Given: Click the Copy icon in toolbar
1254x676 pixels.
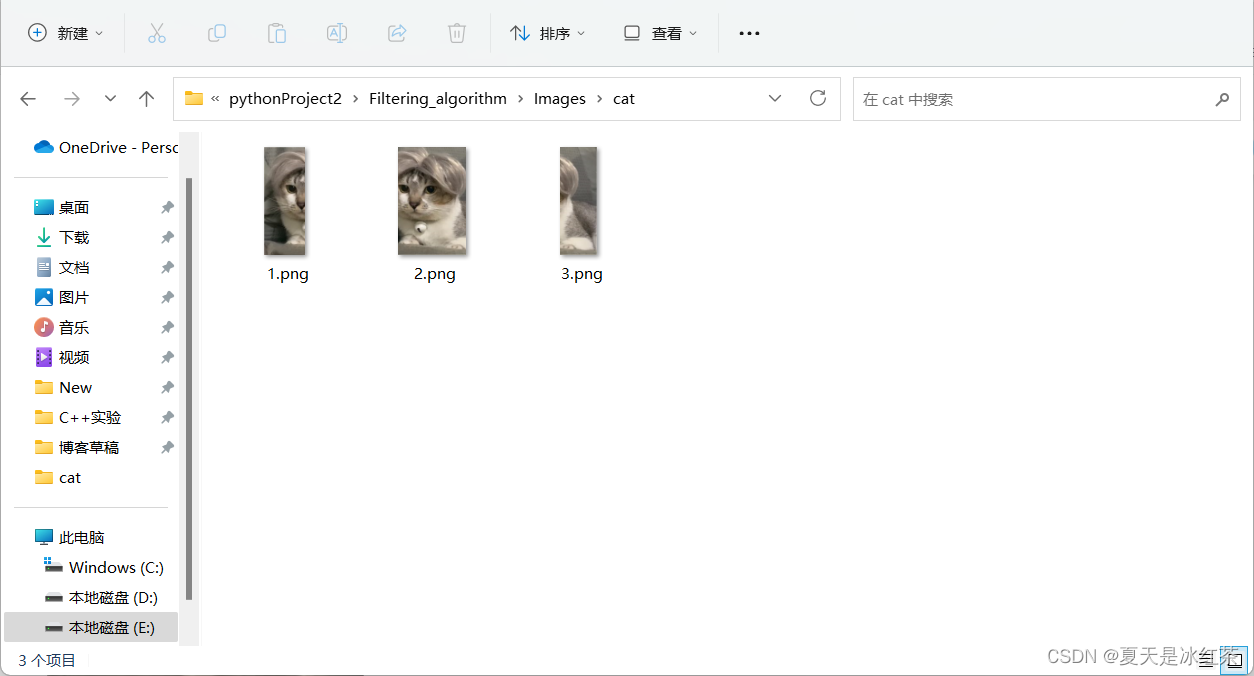Looking at the screenshot, I should pos(217,33).
